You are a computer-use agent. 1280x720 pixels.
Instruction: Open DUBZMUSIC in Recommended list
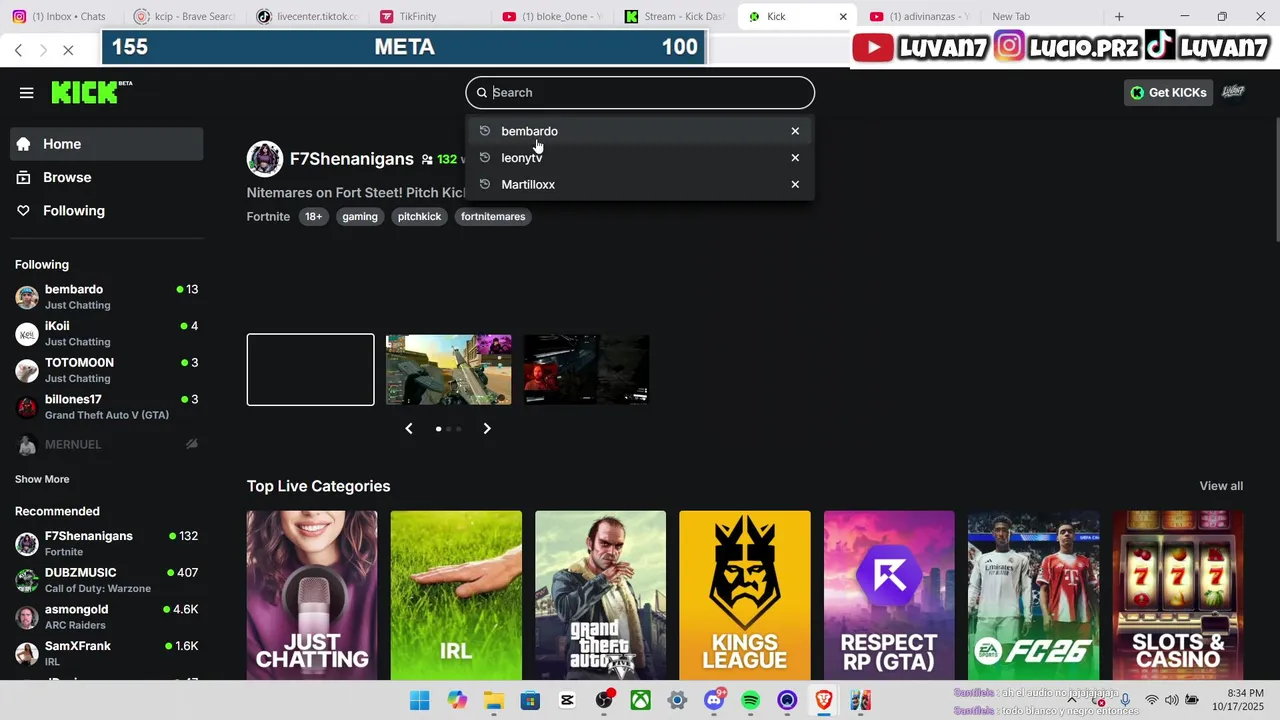point(107,580)
